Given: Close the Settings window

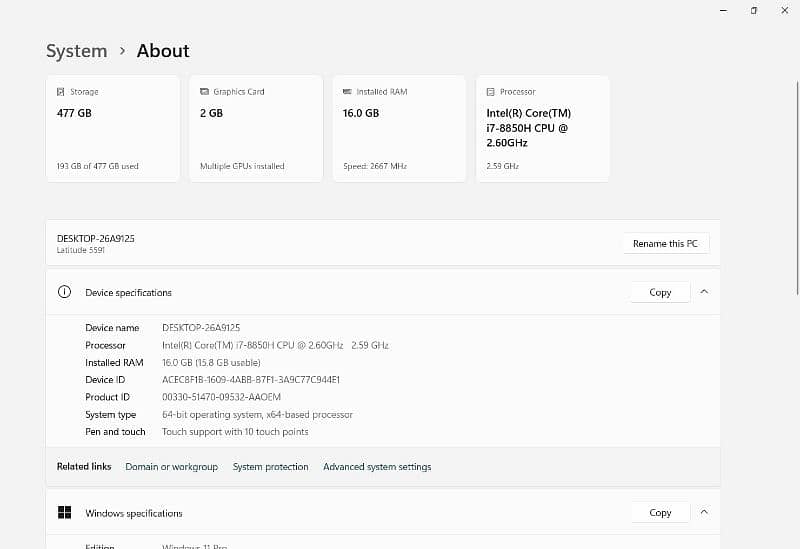Looking at the screenshot, I should (785, 10).
